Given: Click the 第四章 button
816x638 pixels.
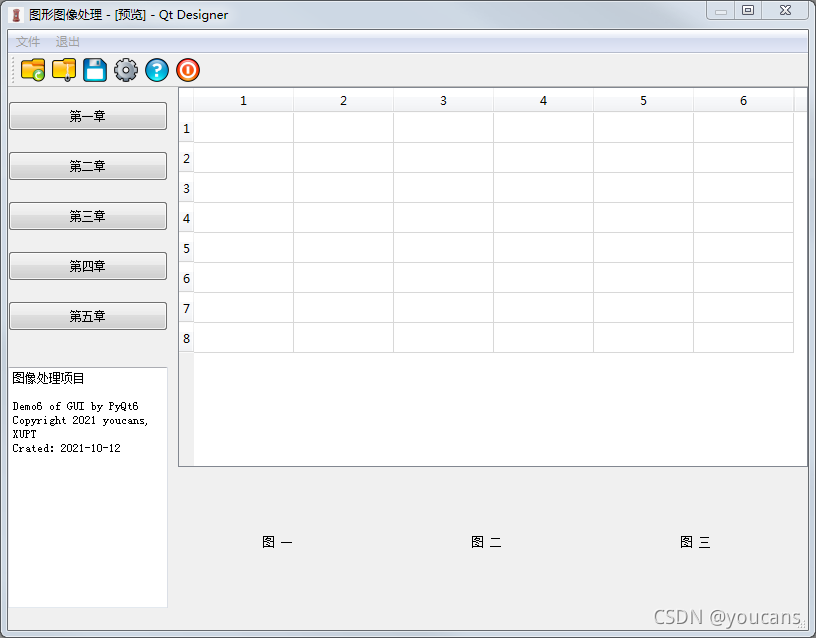Looking at the screenshot, I should point(88,266).
